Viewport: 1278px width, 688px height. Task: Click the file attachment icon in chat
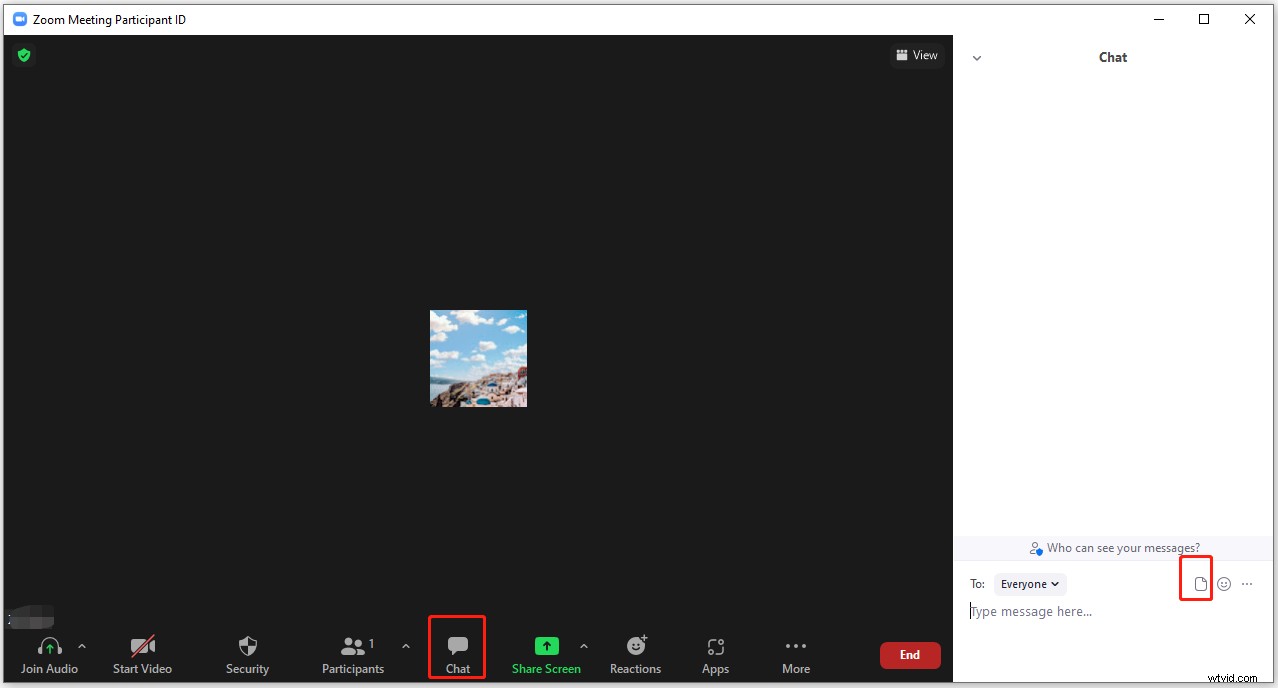1196,583
